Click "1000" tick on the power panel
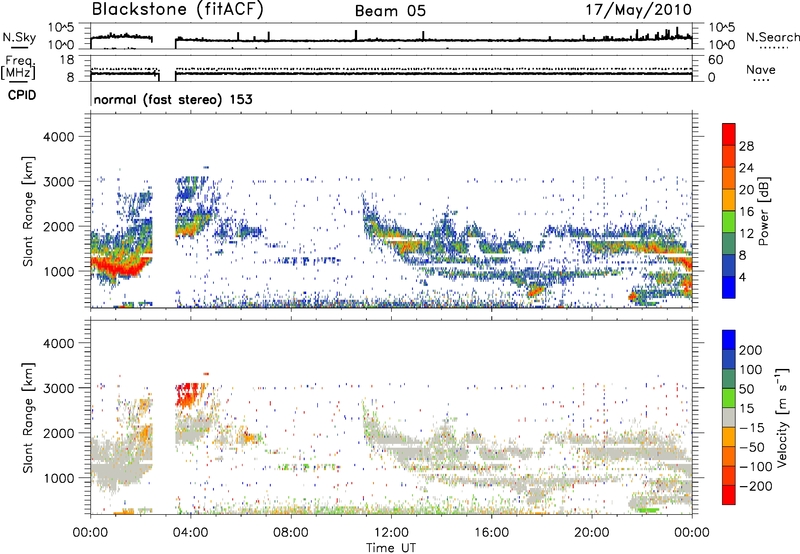Screen dimensions: 800x554 point(58,271)
